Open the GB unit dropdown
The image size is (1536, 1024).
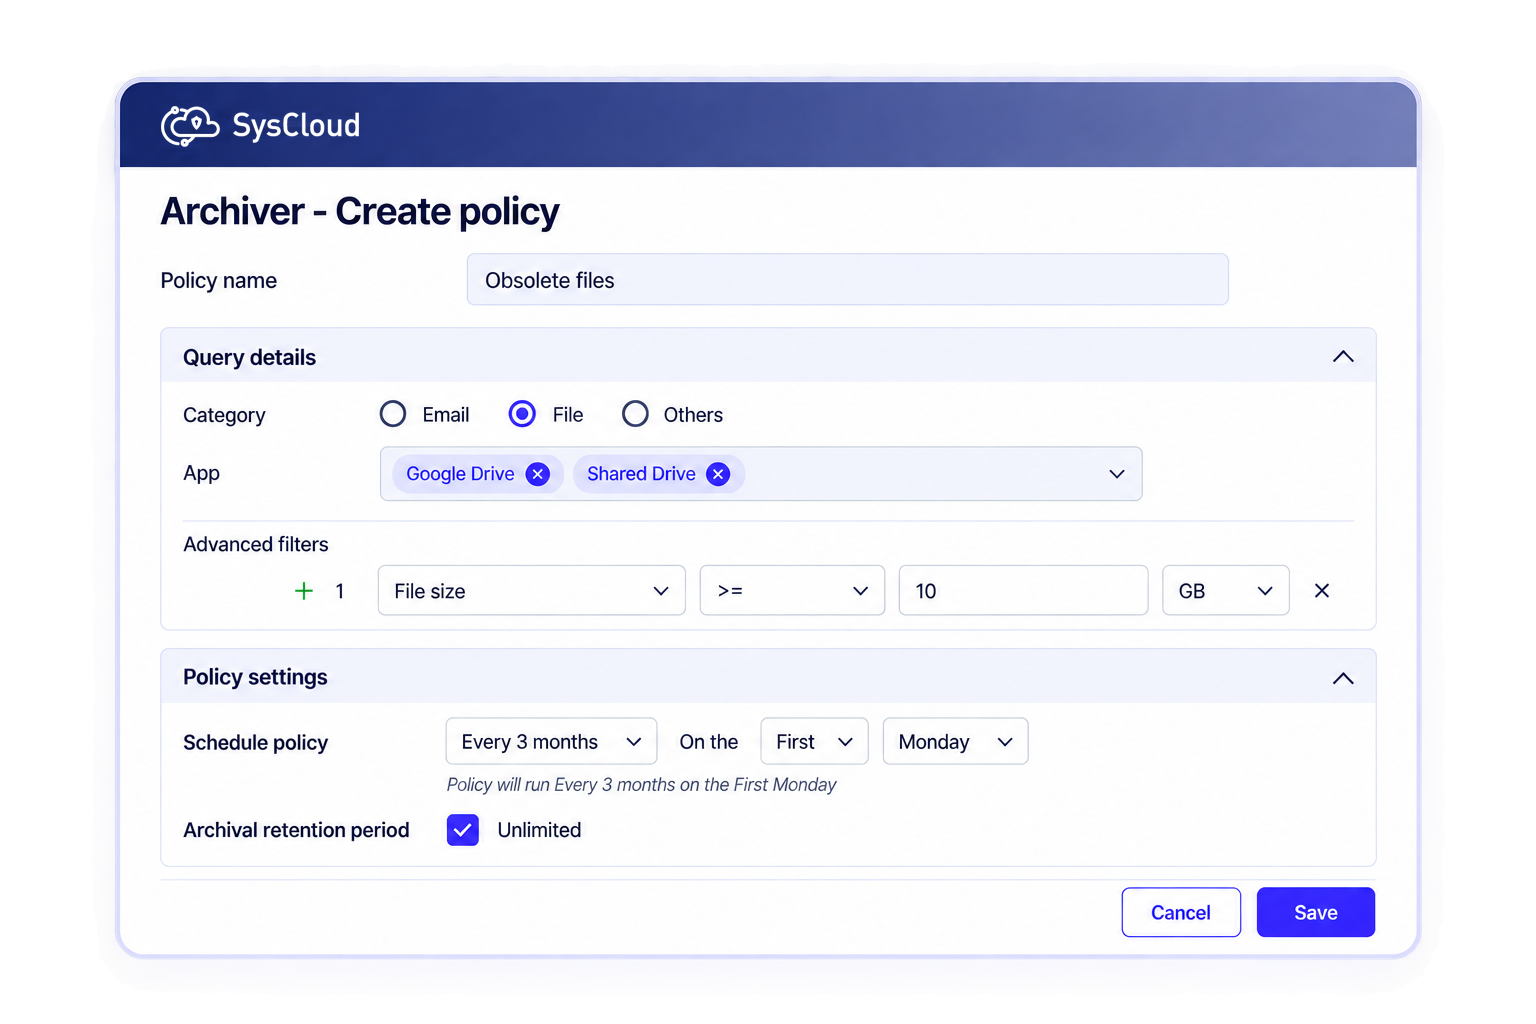pos(1226,591)
